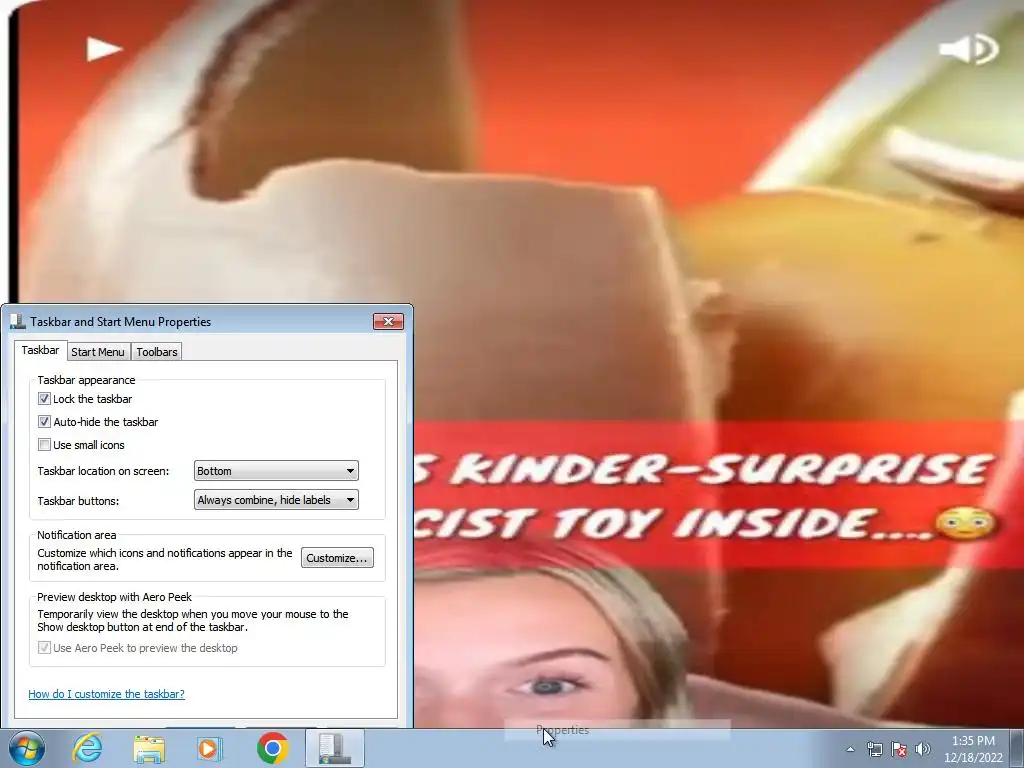Close the Taskbar and Start Menu Properties dialog
Viewport: 1024px width, 768px height.
tap(389, 321)
